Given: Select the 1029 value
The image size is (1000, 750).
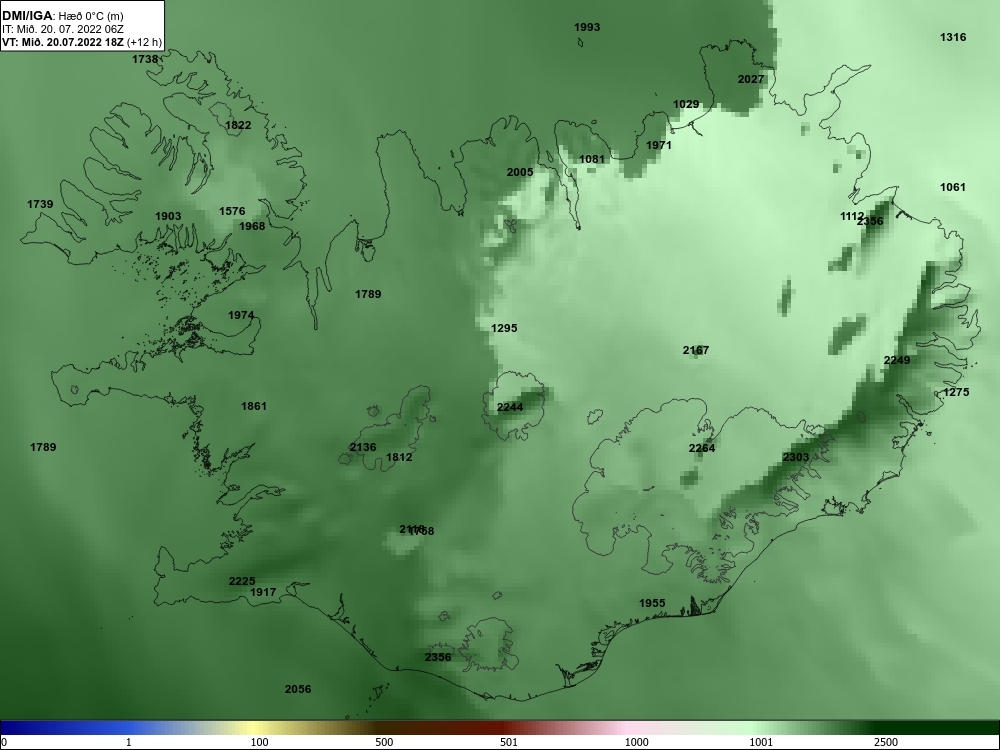Looking at the screenshot, I should 686,104.
